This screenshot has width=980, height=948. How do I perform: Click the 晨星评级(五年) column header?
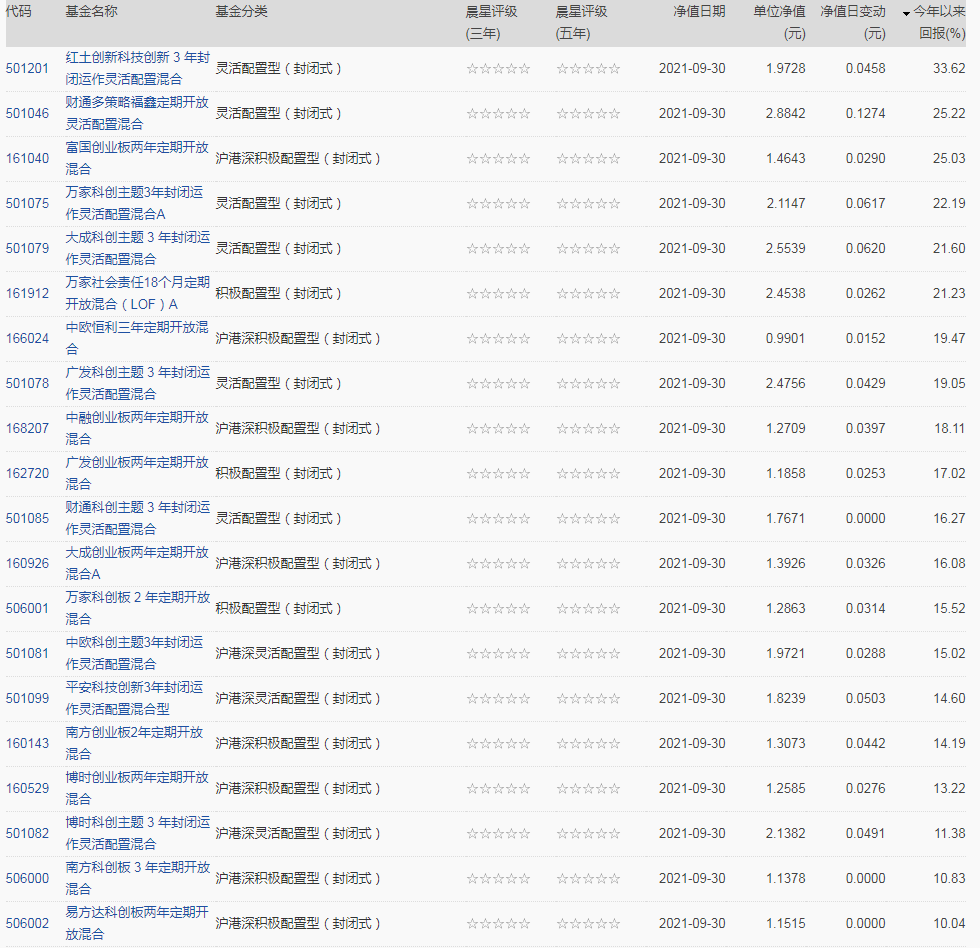pos(581,22)
